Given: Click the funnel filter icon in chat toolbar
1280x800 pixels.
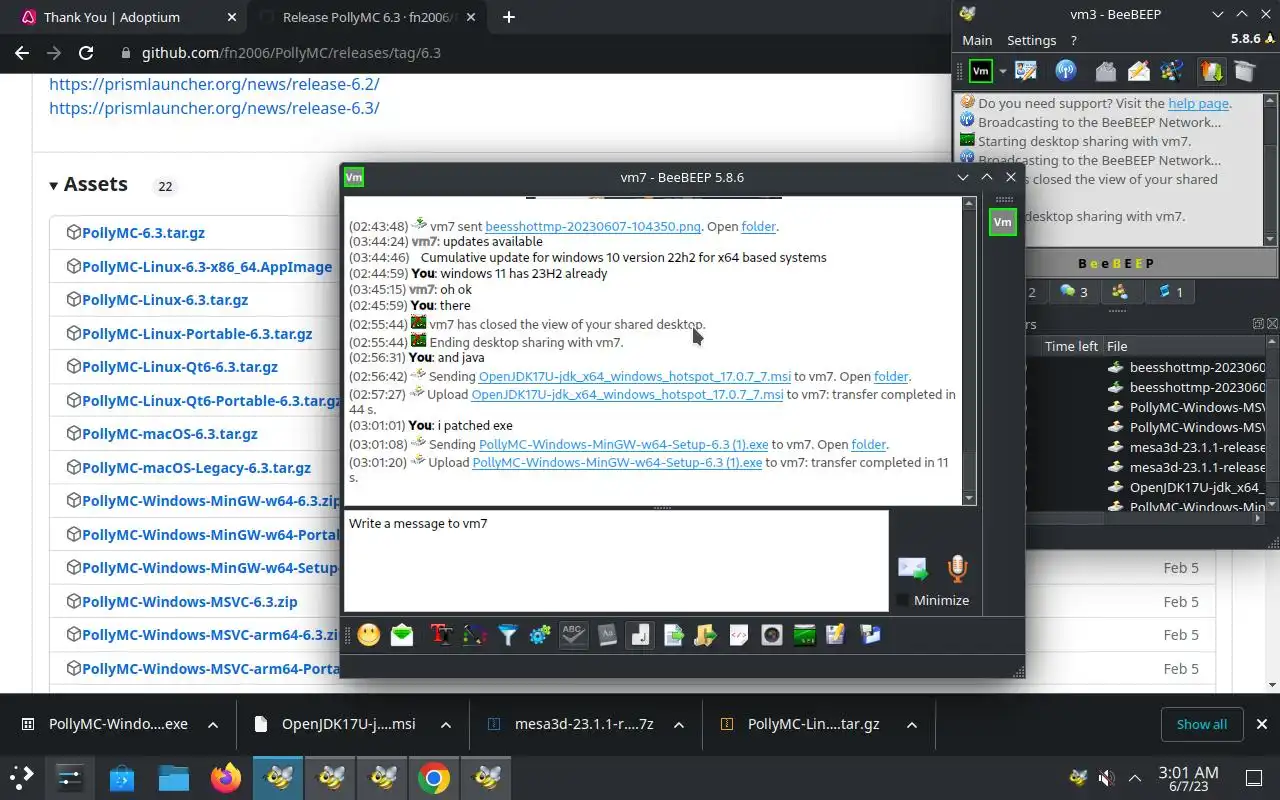Looking at the screenshot, I should pyautogui.click(x=507, y=635).
